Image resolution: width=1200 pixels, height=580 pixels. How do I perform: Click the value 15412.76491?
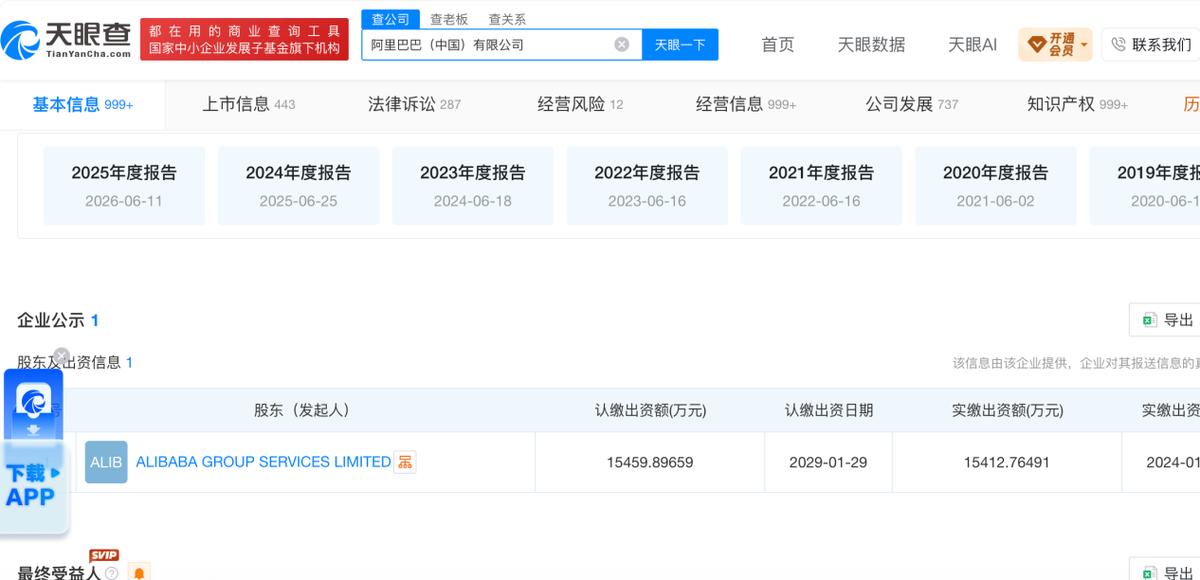pos(1007,462)
